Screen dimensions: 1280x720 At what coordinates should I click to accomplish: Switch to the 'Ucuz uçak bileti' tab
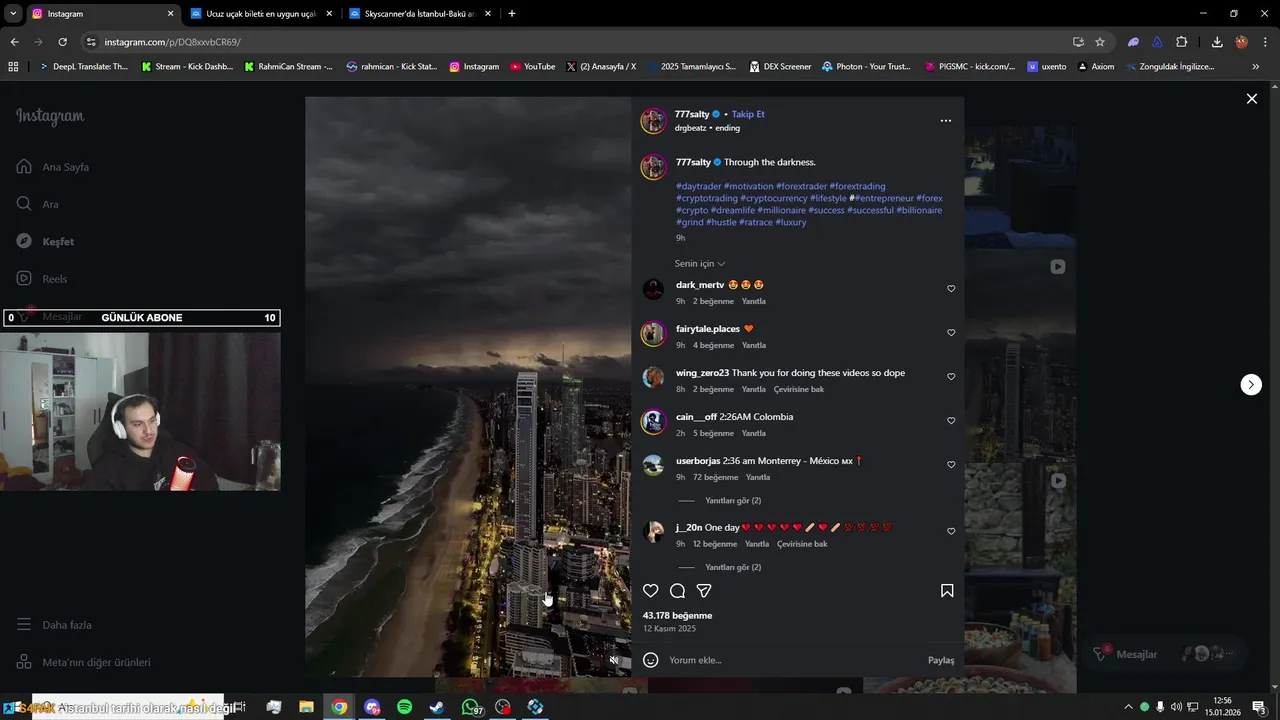pyautogui.click(x=259, y=14)
